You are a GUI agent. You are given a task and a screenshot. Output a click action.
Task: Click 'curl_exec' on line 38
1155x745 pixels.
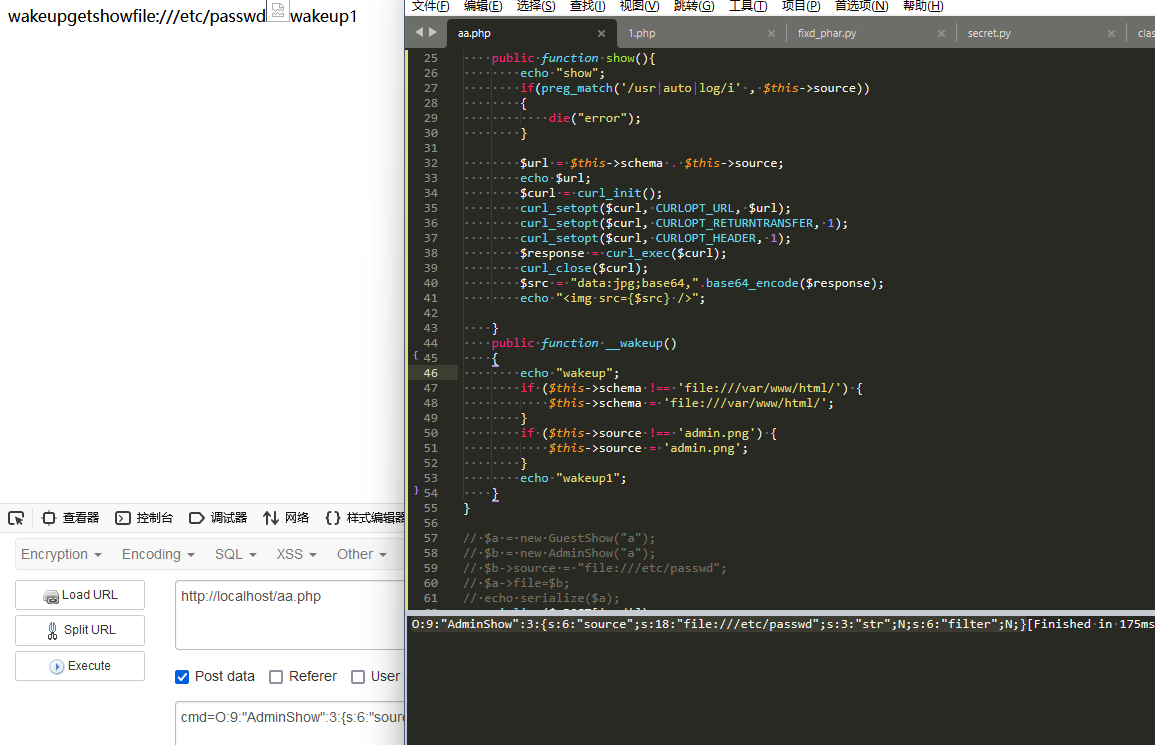point(637,253)
